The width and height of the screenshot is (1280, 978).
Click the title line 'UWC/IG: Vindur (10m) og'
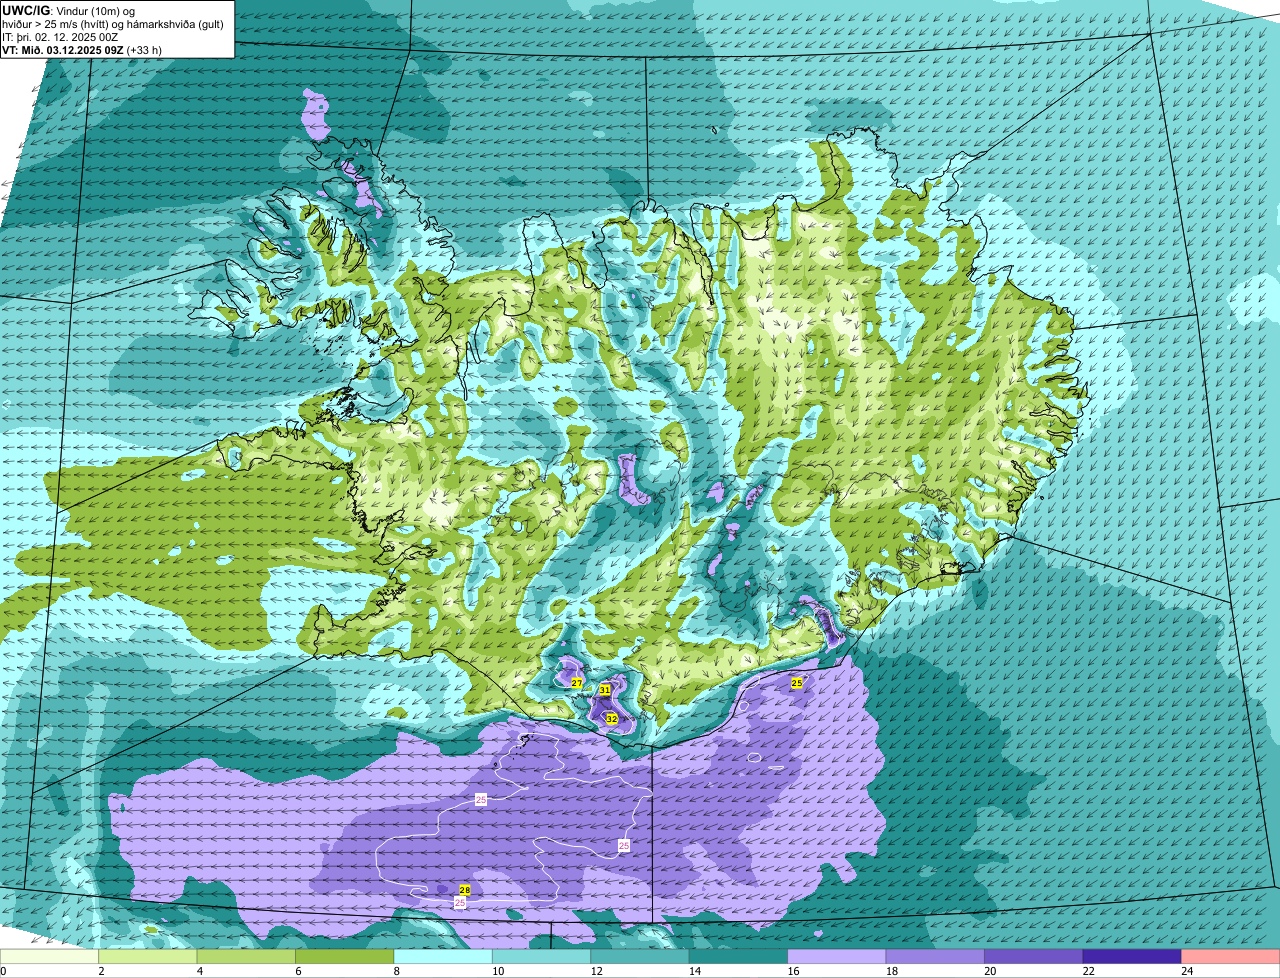click(69, 10)
